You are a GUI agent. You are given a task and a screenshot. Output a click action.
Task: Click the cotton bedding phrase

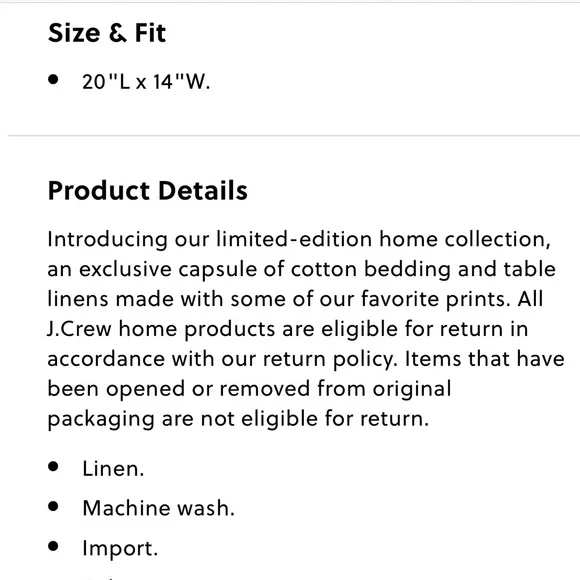[x=371, y=270]
